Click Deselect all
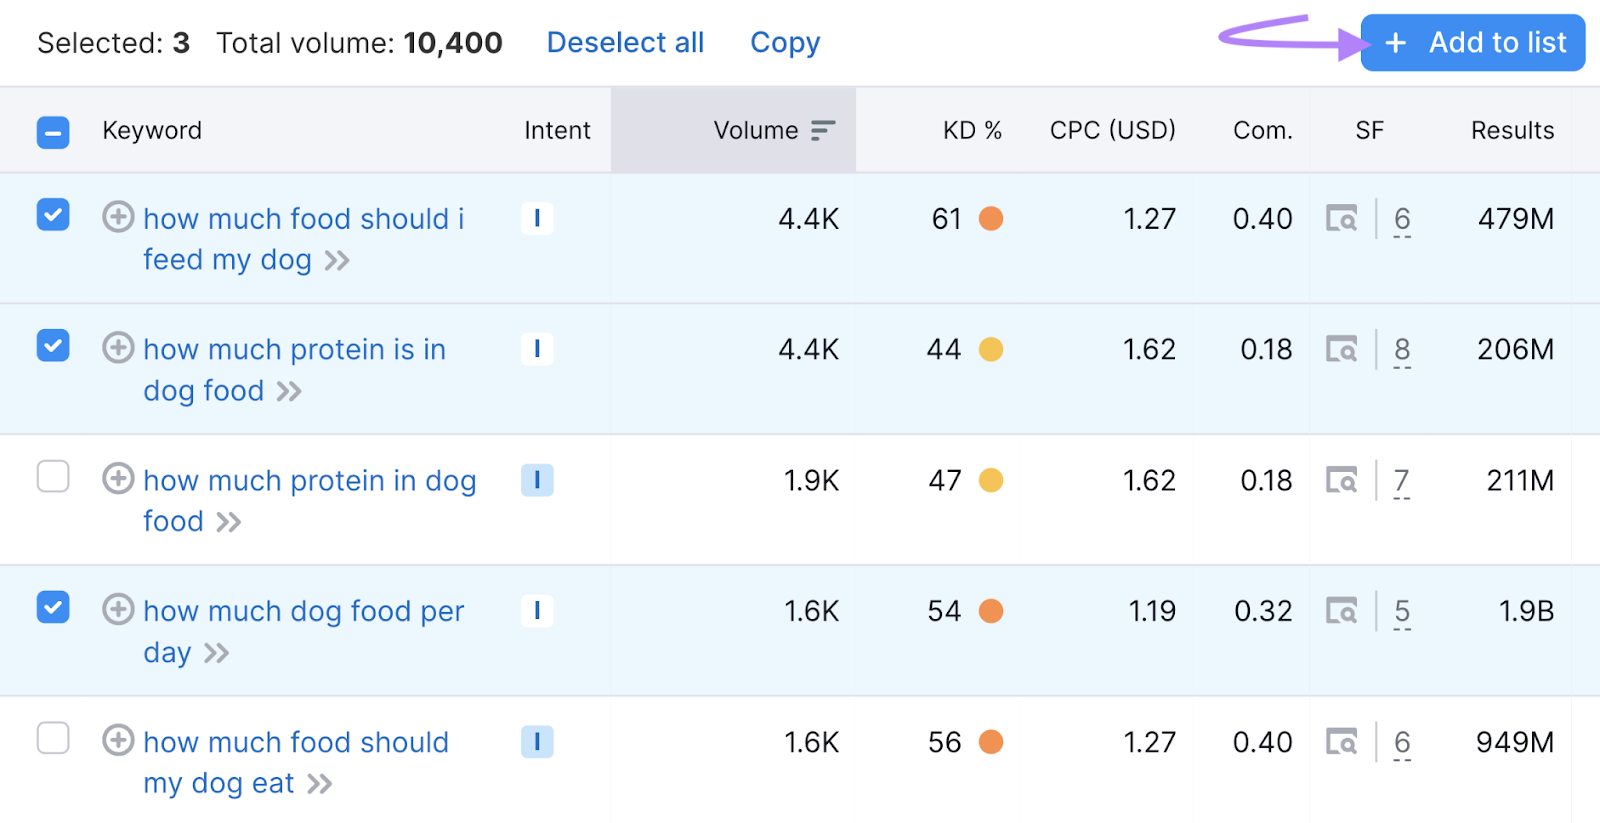This screenshot has height=823, width=1600. [x=625, y=42]
